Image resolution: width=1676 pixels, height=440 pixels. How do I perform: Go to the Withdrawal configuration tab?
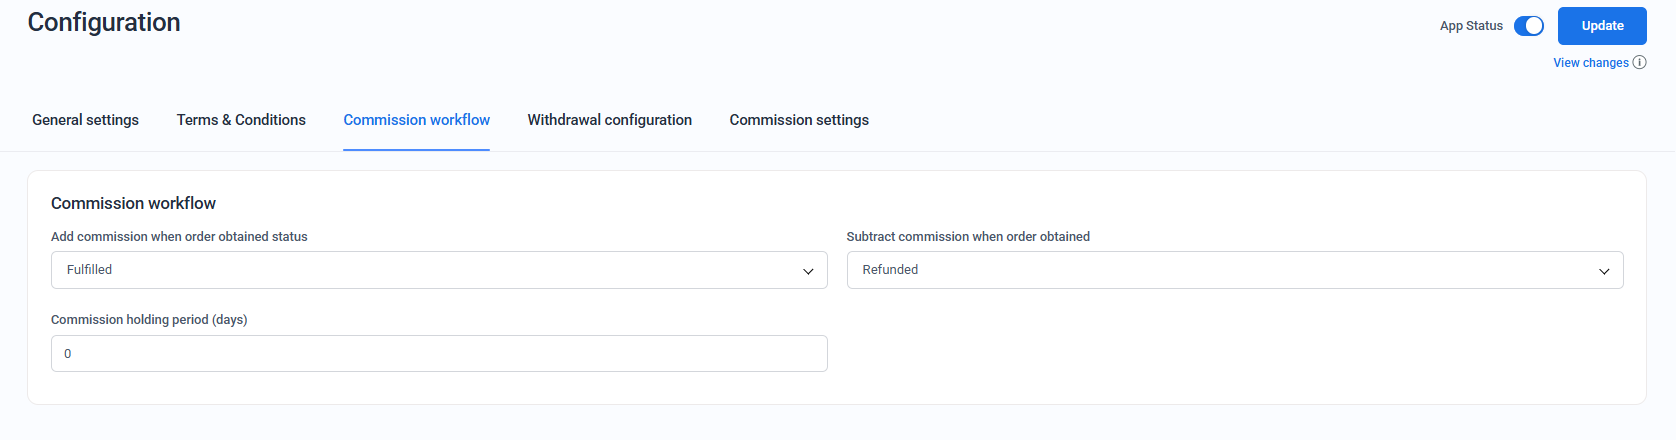[x=609, y=120]
